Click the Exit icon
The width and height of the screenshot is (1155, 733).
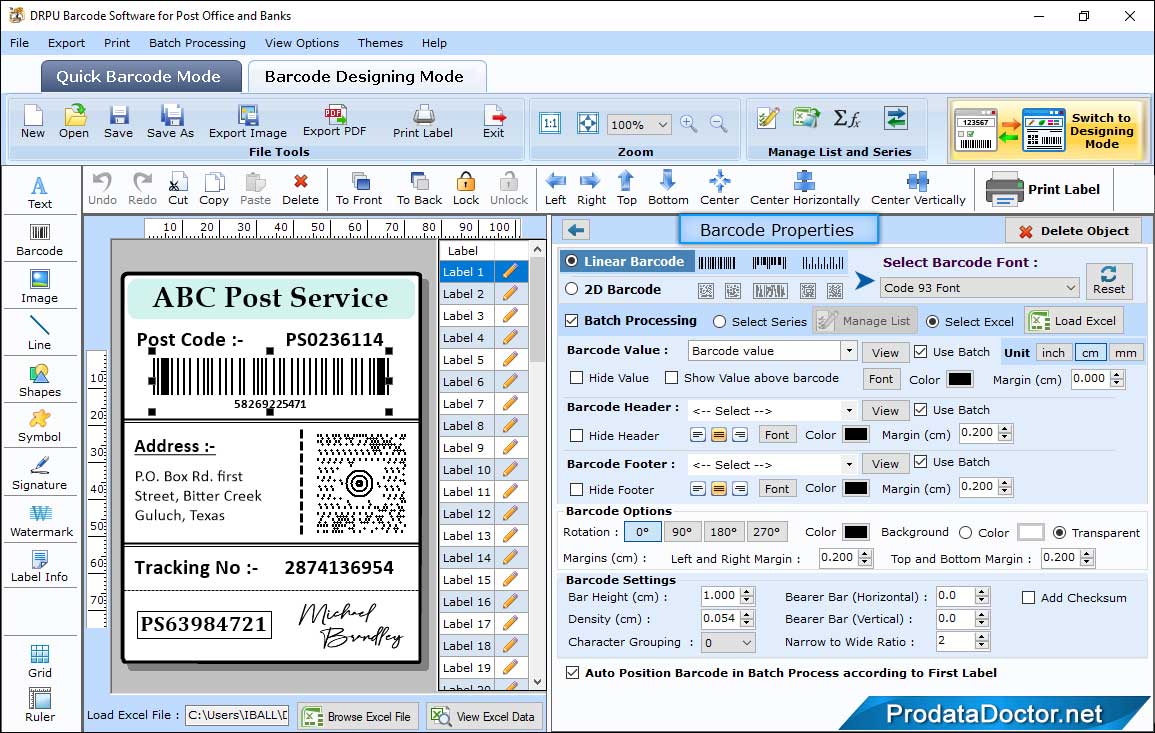(494, 122)
